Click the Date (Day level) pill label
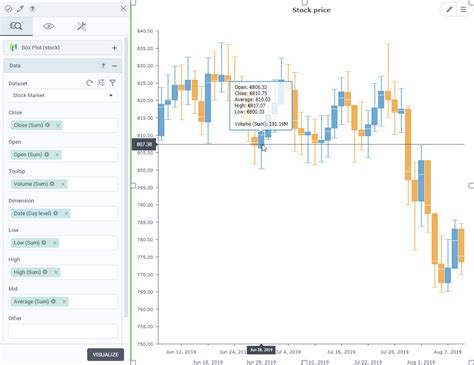Screen dimensions: 474x365 pyautogui.click(x=32, y=213)
